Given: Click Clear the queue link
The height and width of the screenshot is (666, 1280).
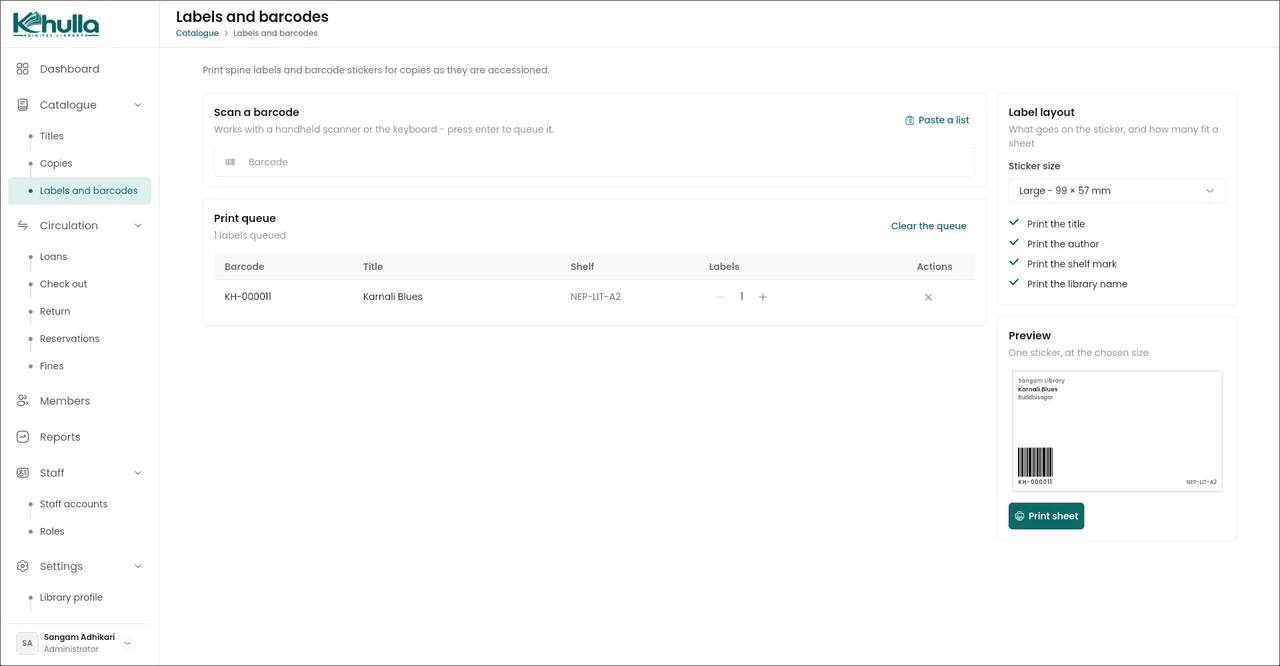Looking at the screenshot, I should (x=929, y=226).
